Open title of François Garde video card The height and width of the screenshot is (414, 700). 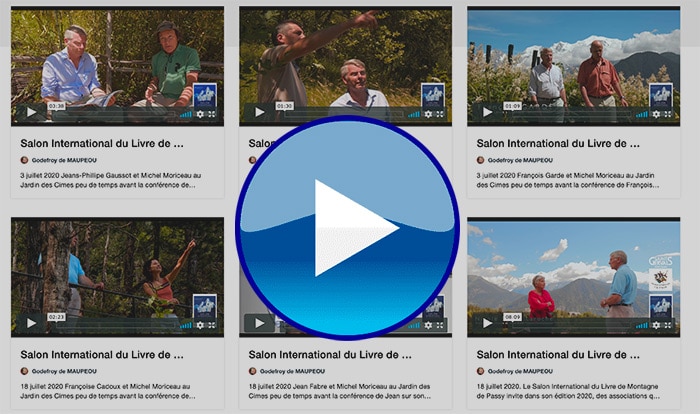(558, 143)
